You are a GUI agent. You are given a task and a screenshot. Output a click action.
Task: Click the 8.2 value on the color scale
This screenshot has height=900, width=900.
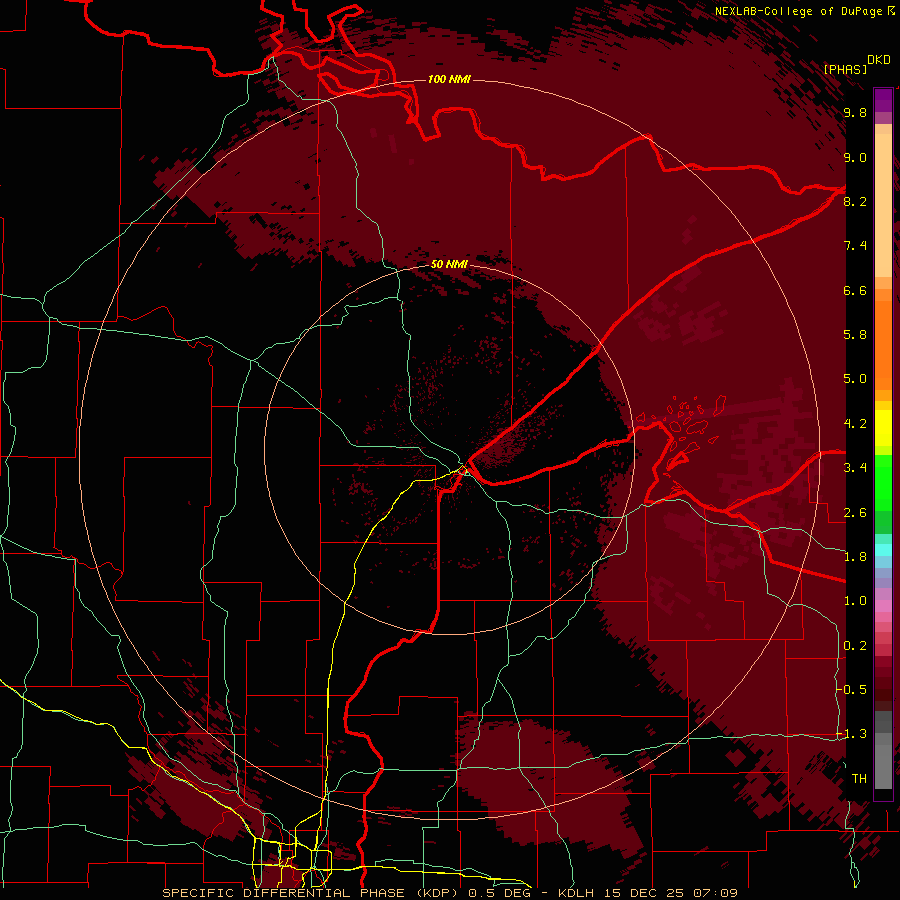(x=855, y=201)
